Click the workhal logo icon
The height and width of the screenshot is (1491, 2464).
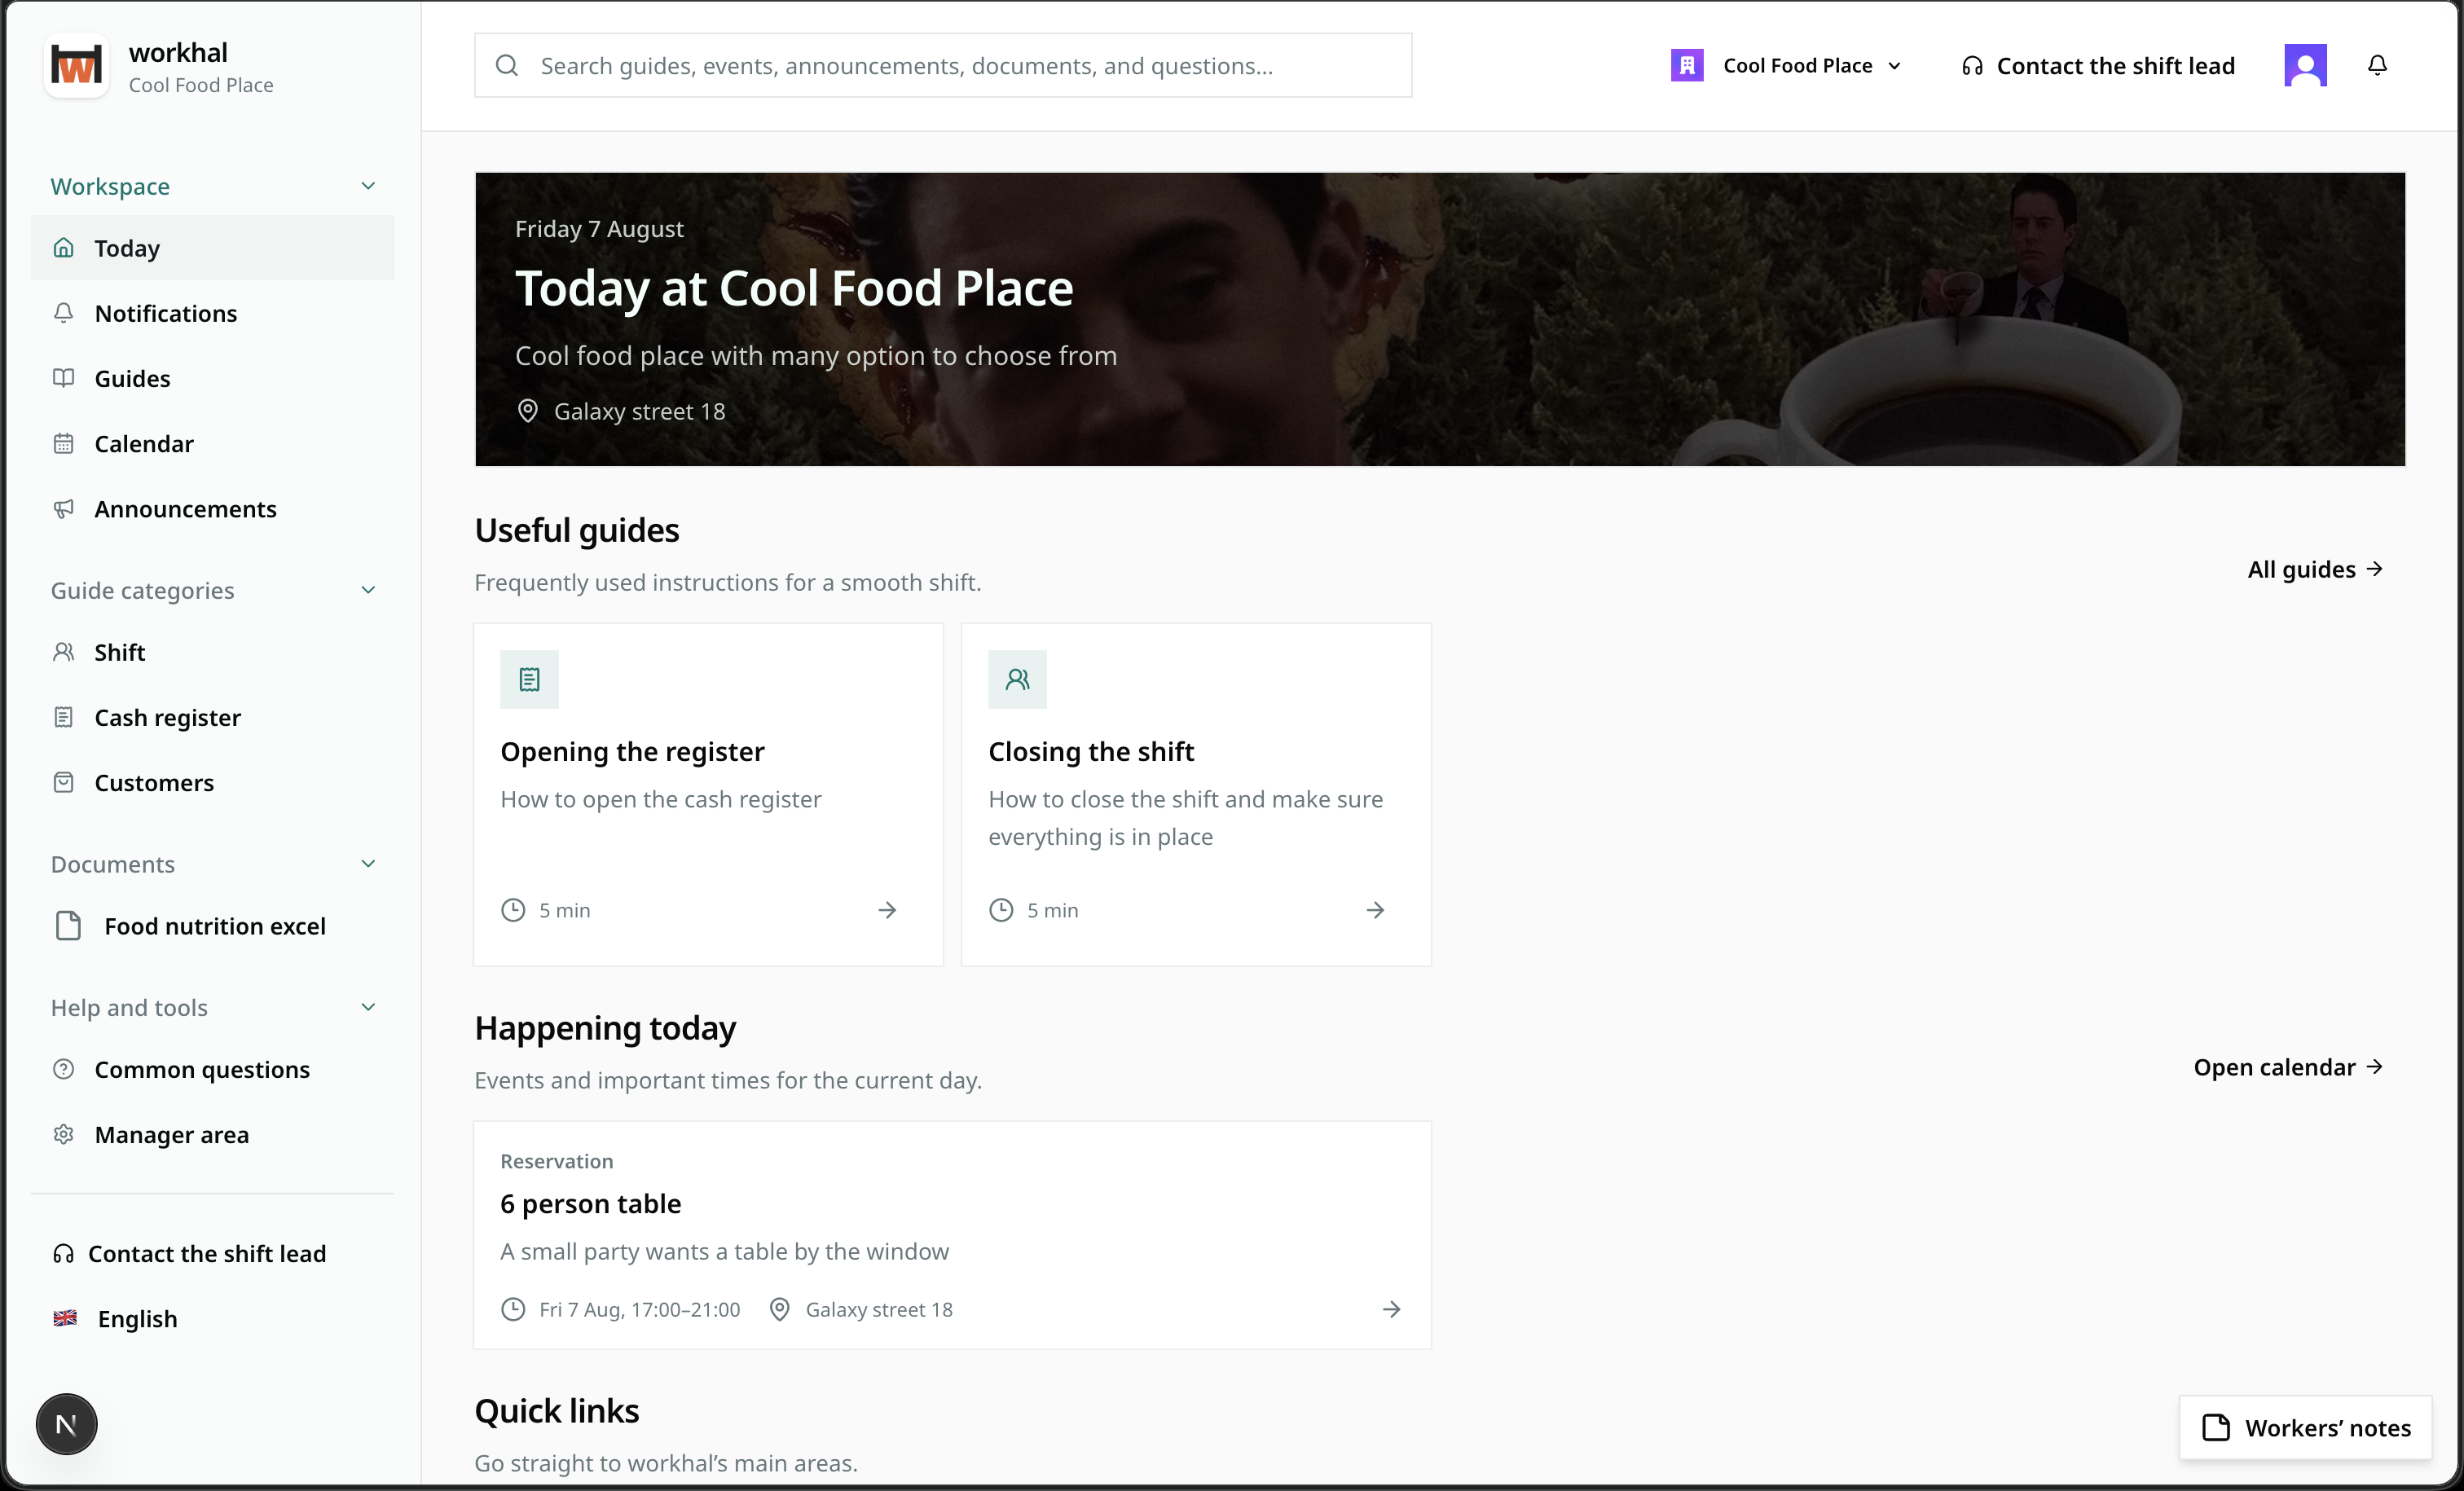click(x=76, y=66)
